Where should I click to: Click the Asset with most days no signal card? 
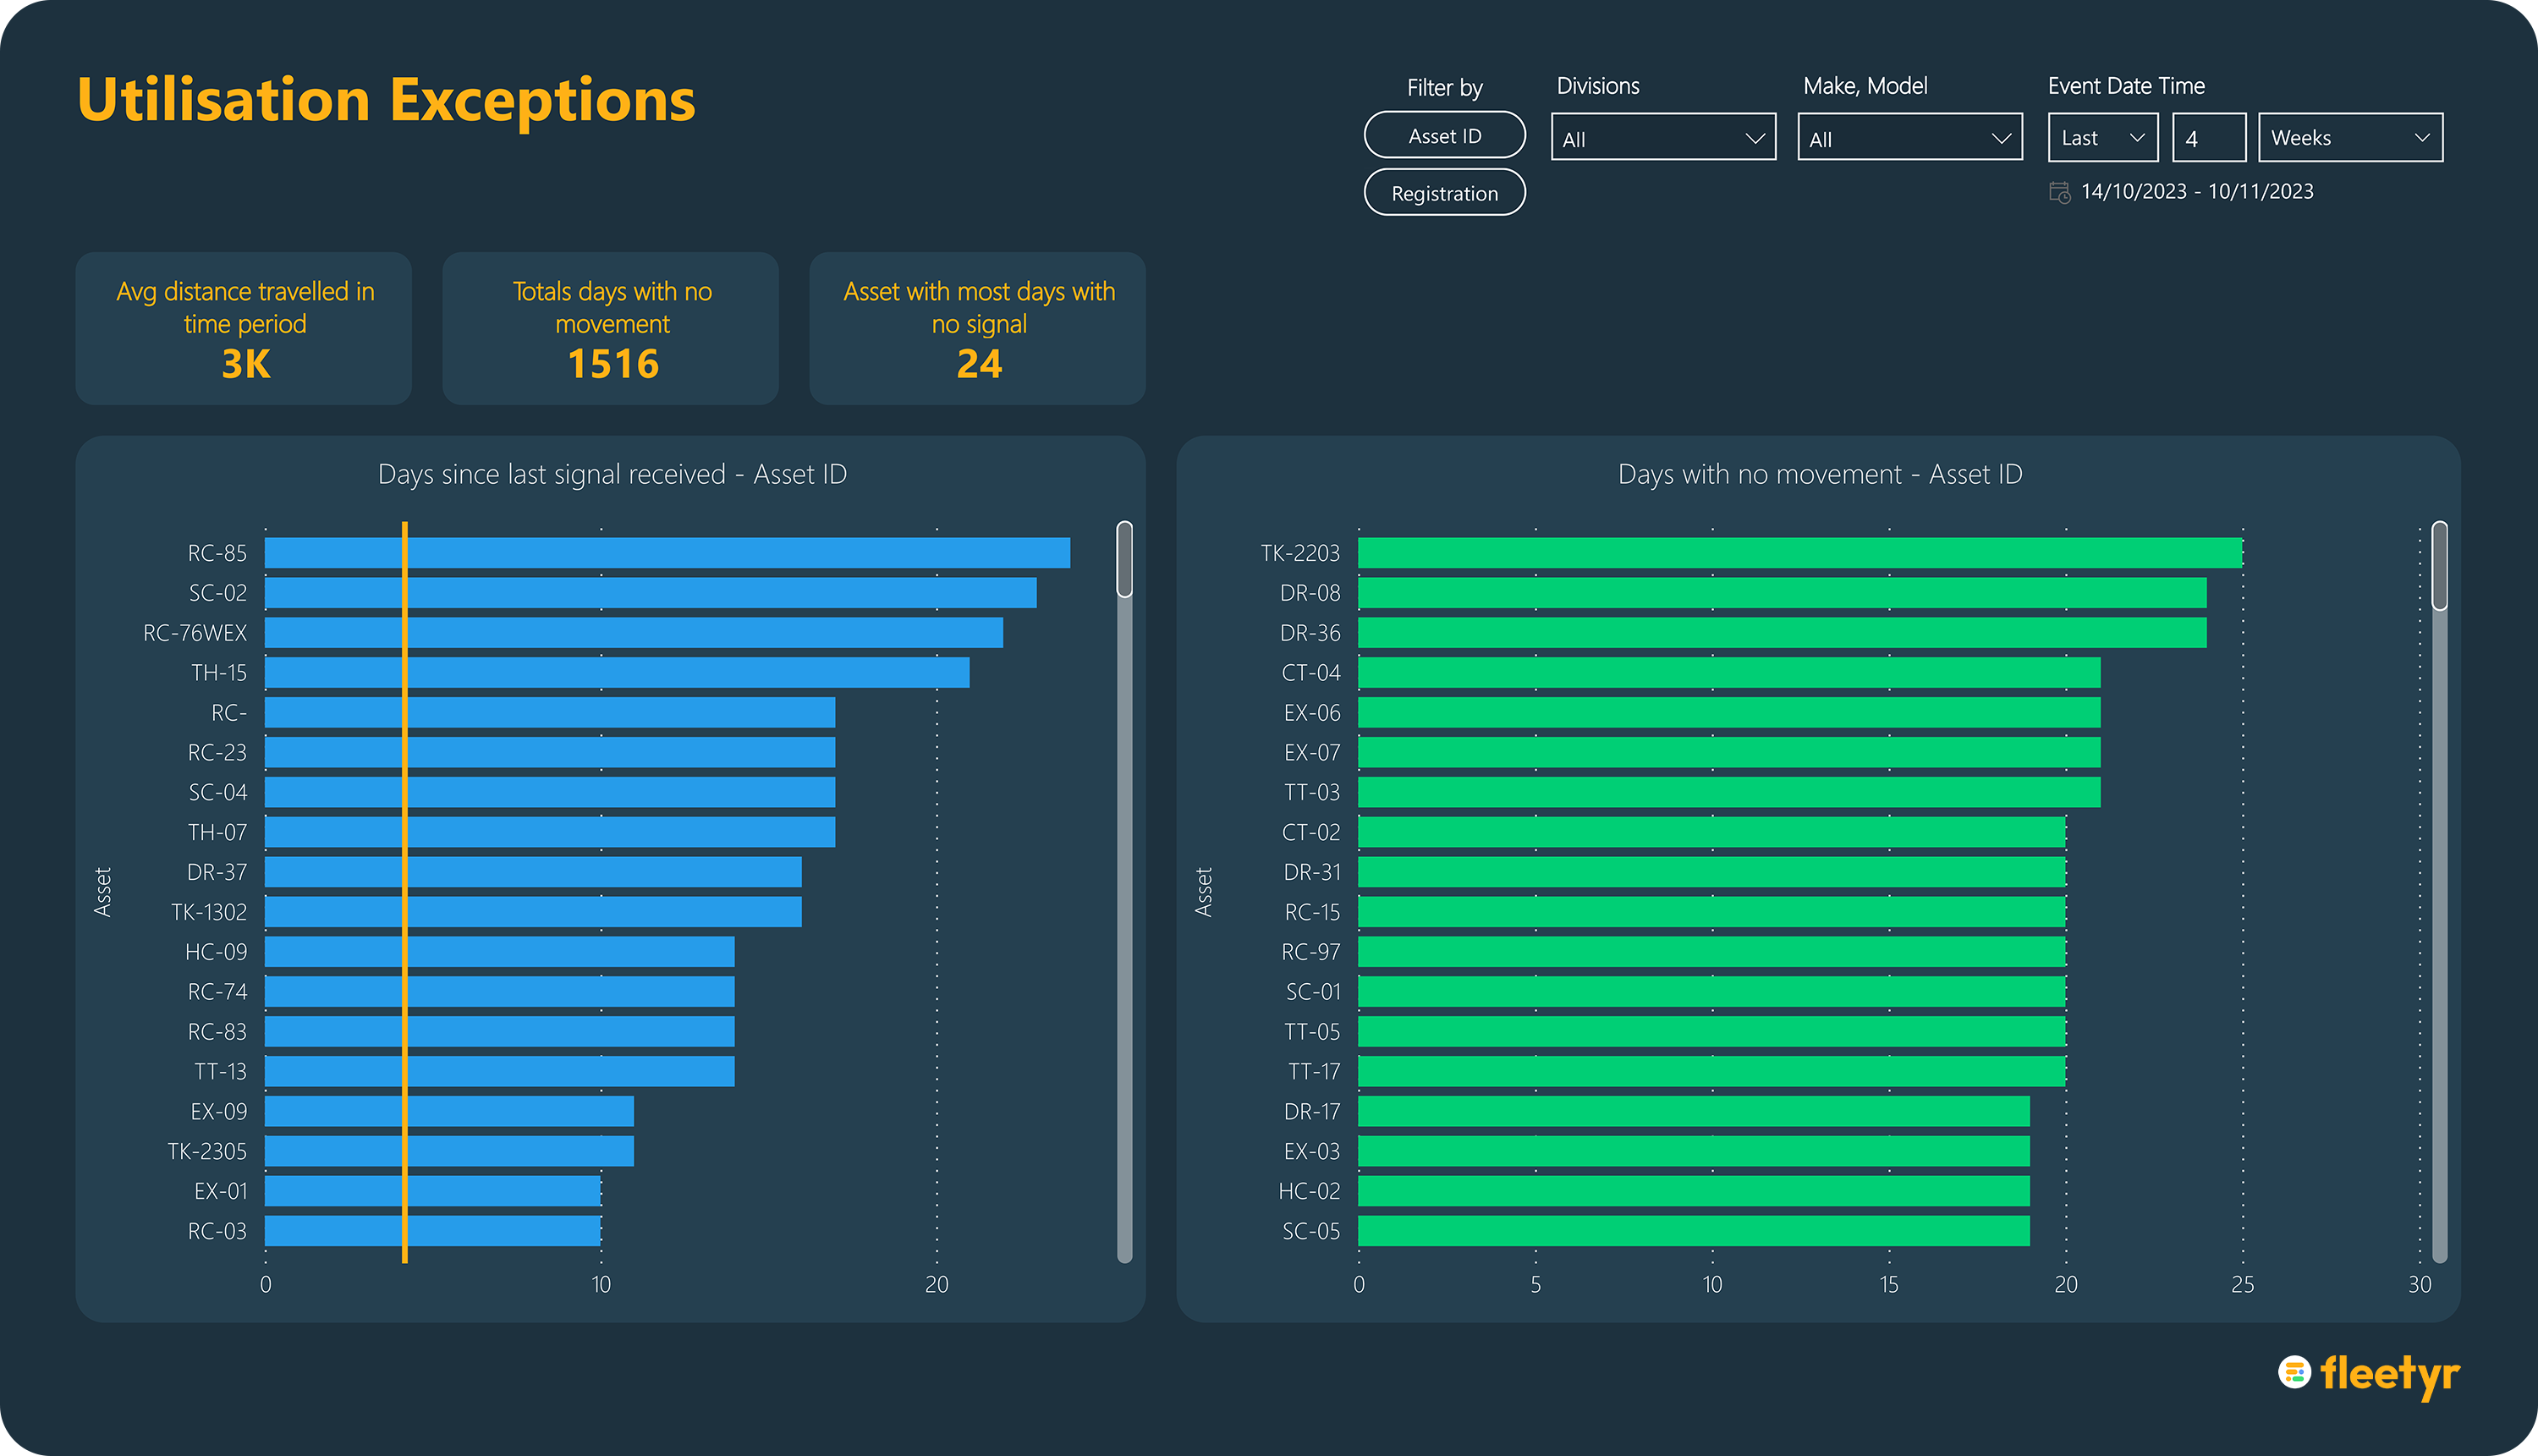coord(978,328)
